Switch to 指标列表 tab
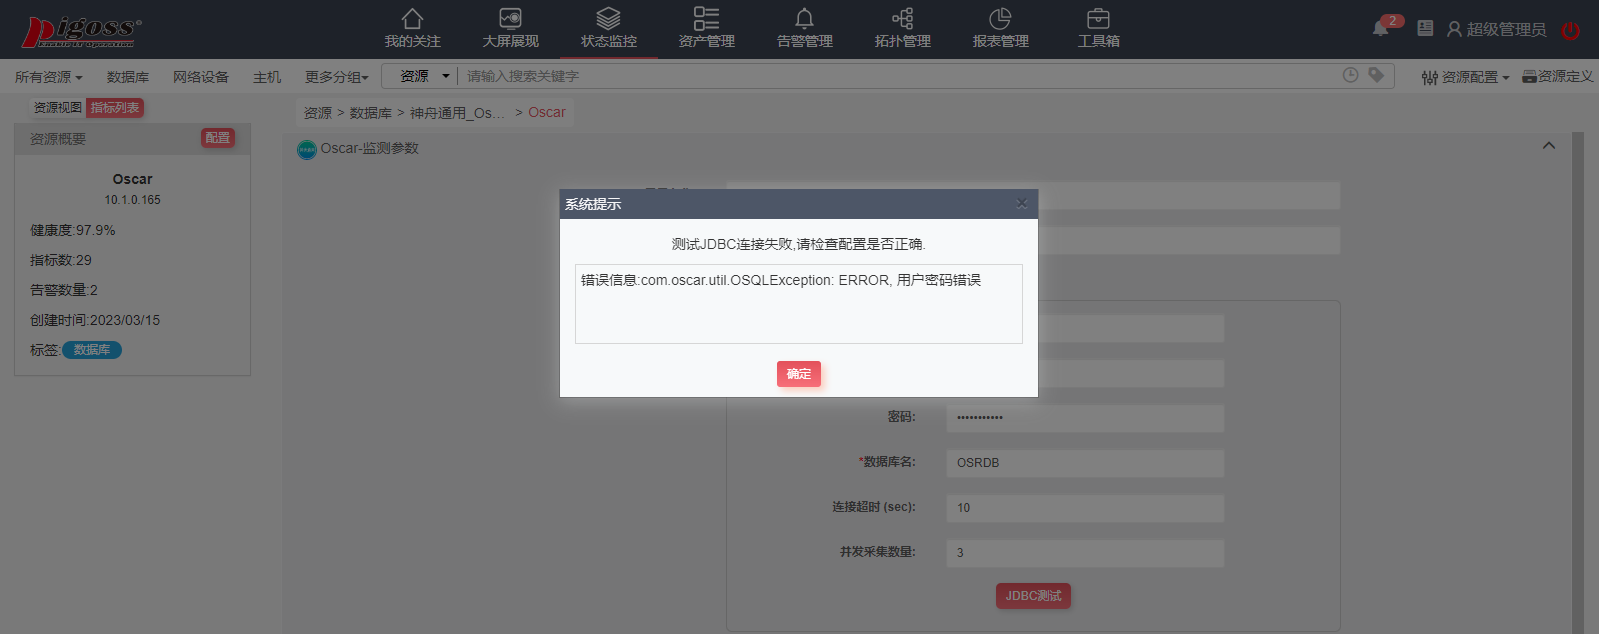 tap(115, 108)
